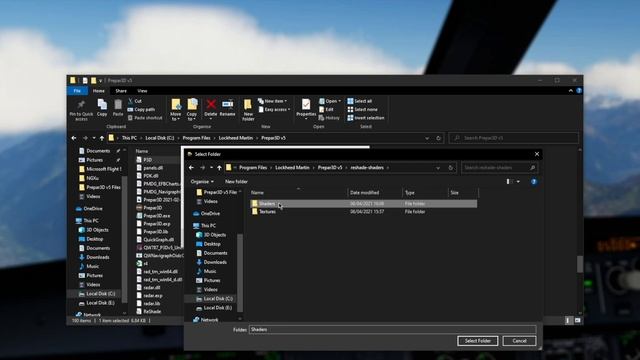Open the Easy access dropdown
This screenshot has width=640, height=360.
click(274, 109)
